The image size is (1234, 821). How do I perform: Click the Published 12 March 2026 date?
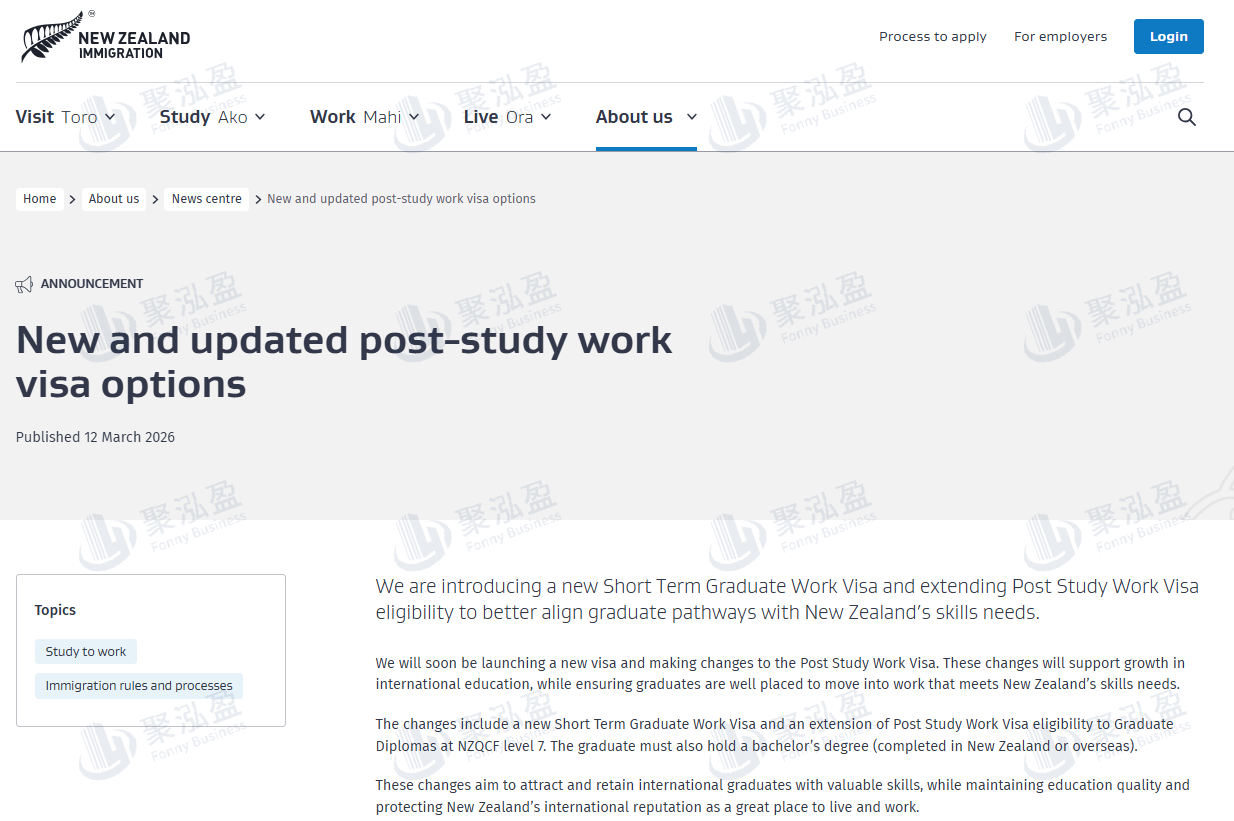tap(95, 437)
